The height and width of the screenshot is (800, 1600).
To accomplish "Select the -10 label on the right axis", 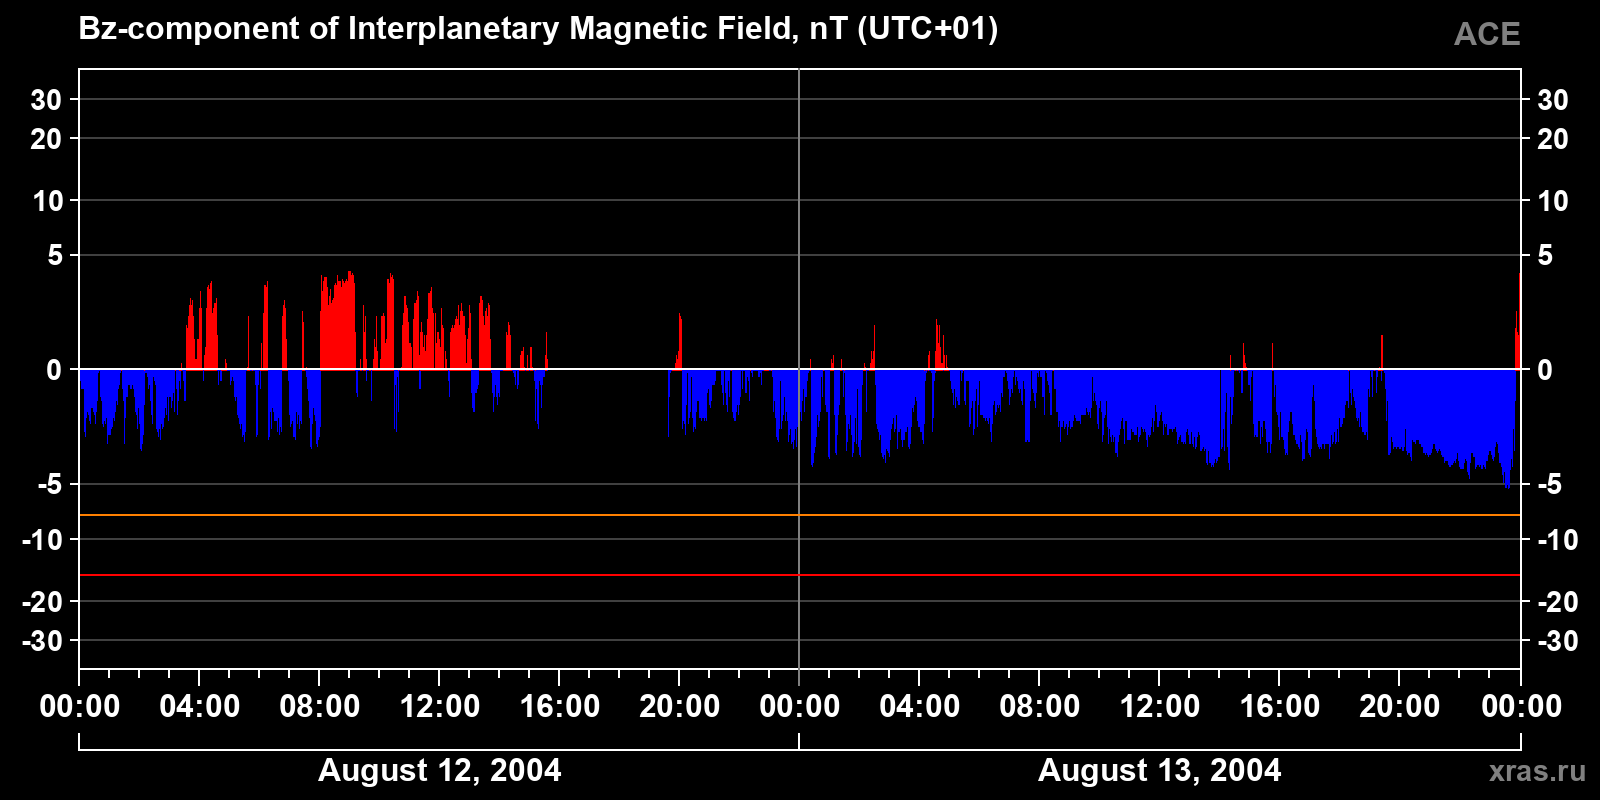I will click(x=1557, y=540).
